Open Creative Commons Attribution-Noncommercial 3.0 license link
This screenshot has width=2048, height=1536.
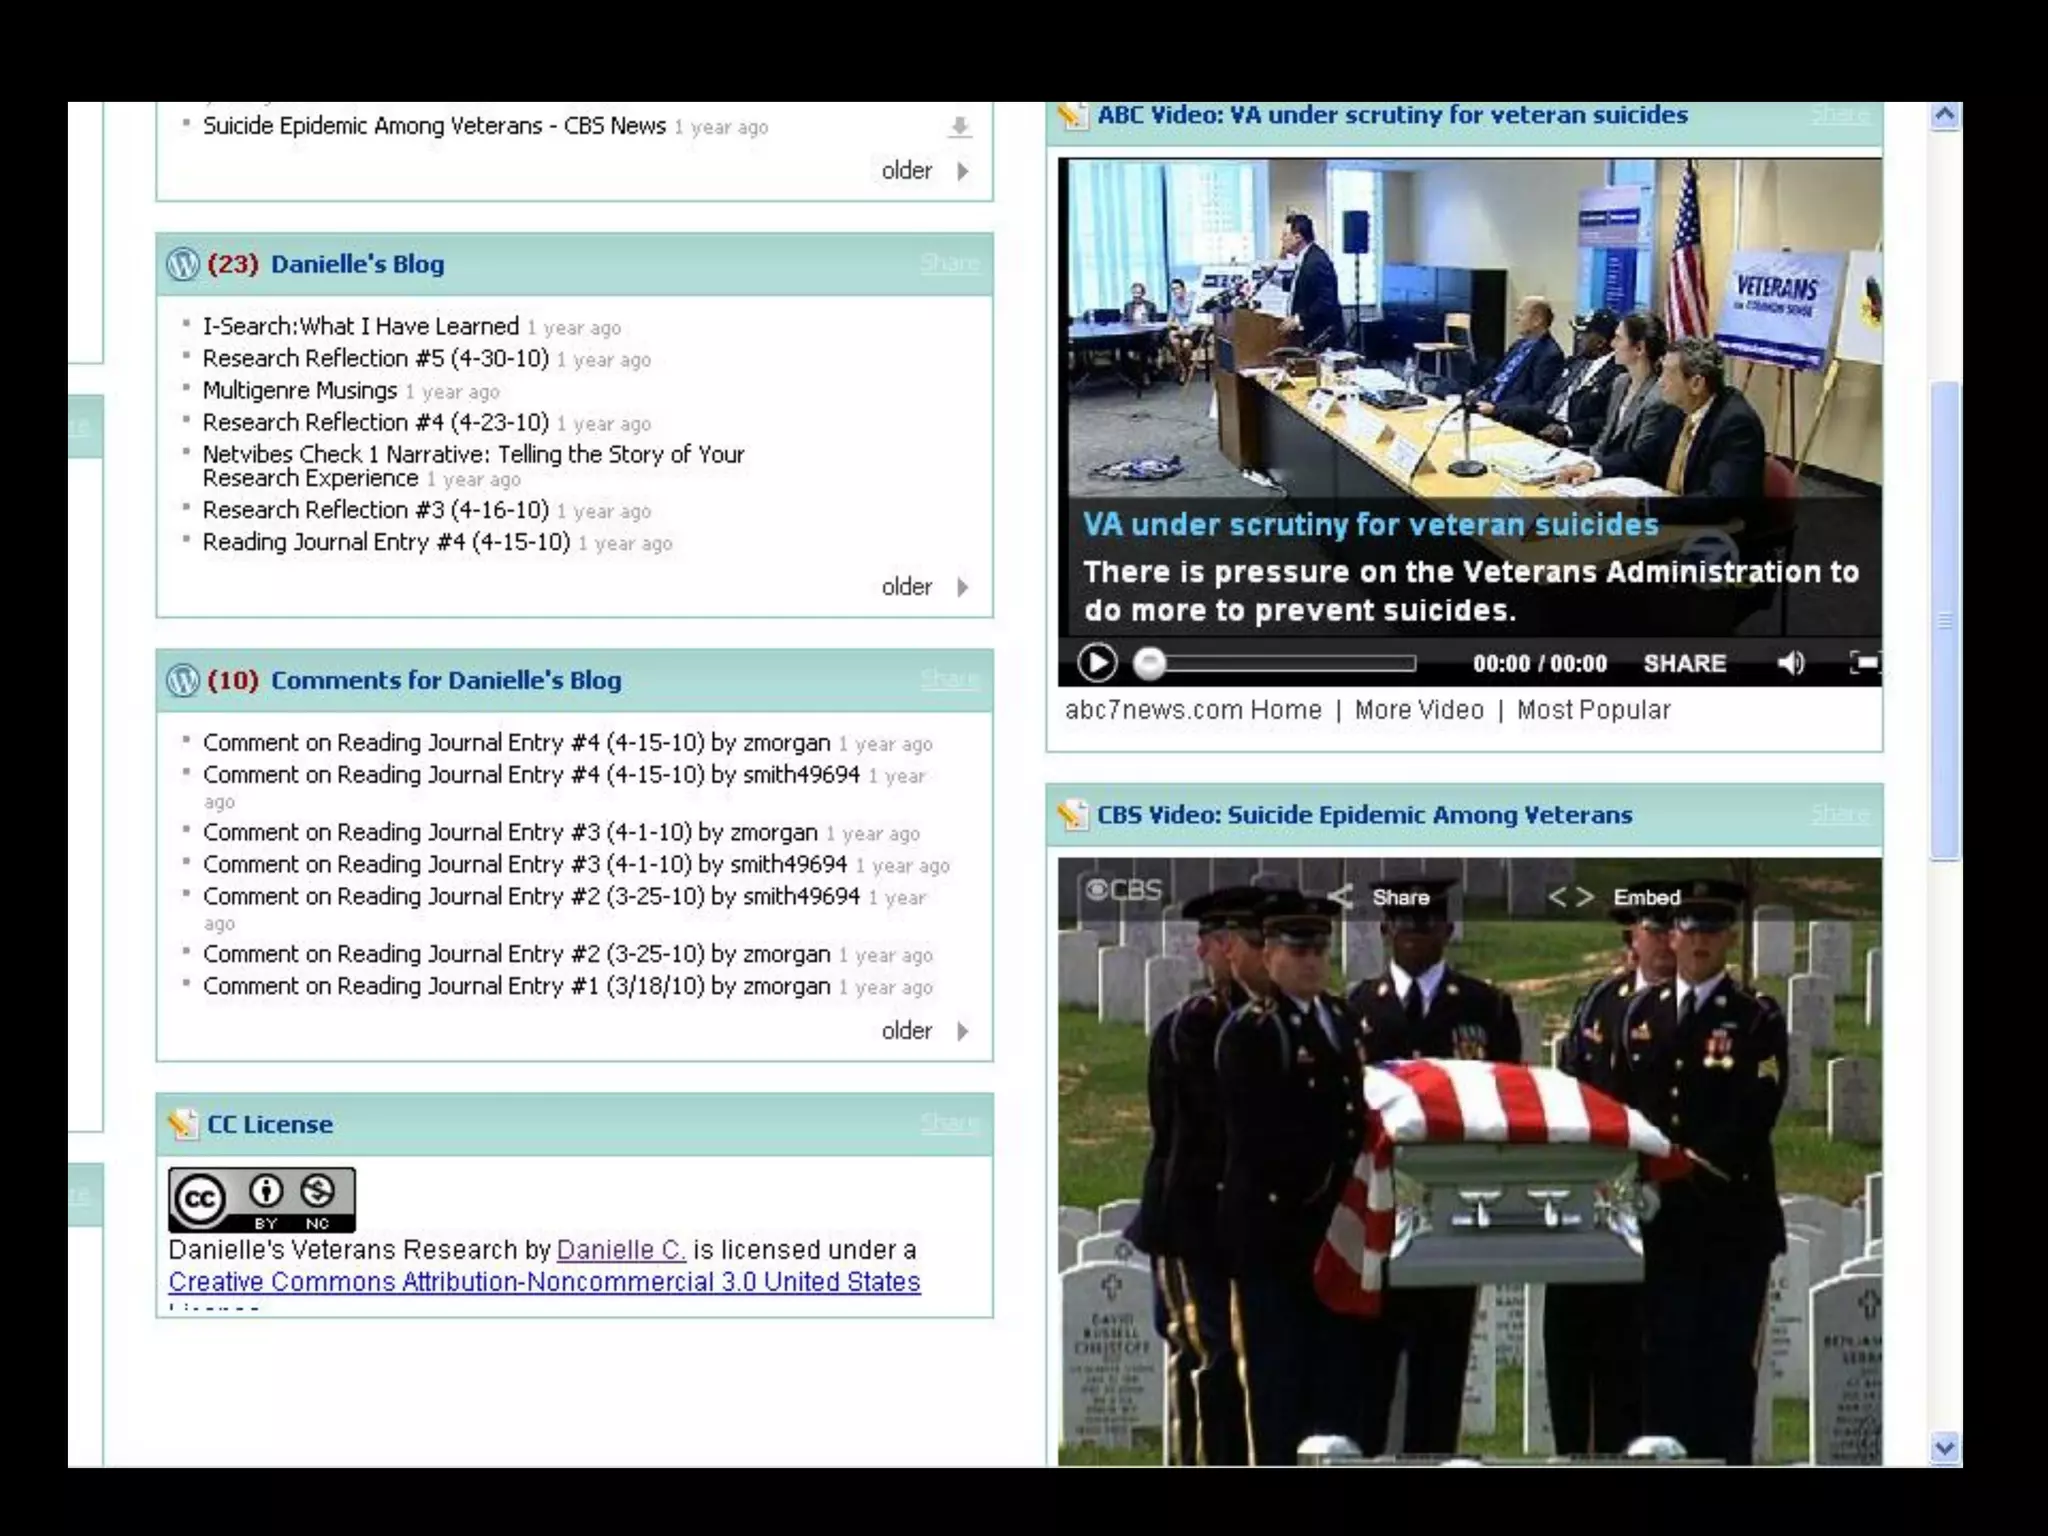point(544,1282)
